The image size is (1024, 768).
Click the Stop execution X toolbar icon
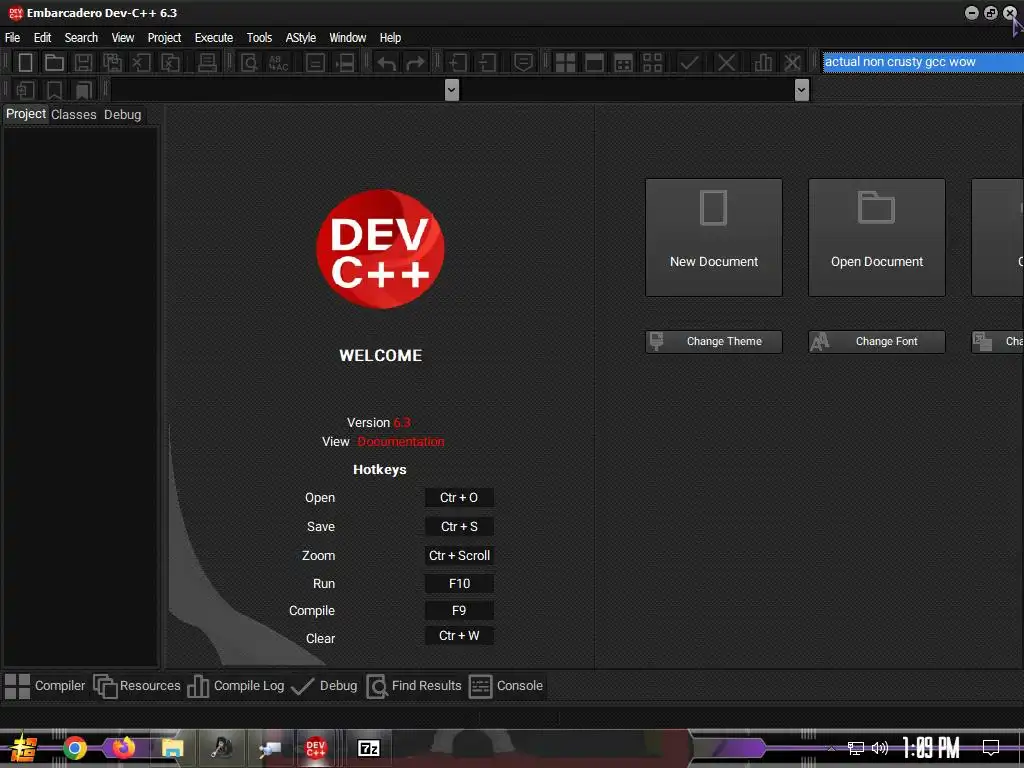726,63
